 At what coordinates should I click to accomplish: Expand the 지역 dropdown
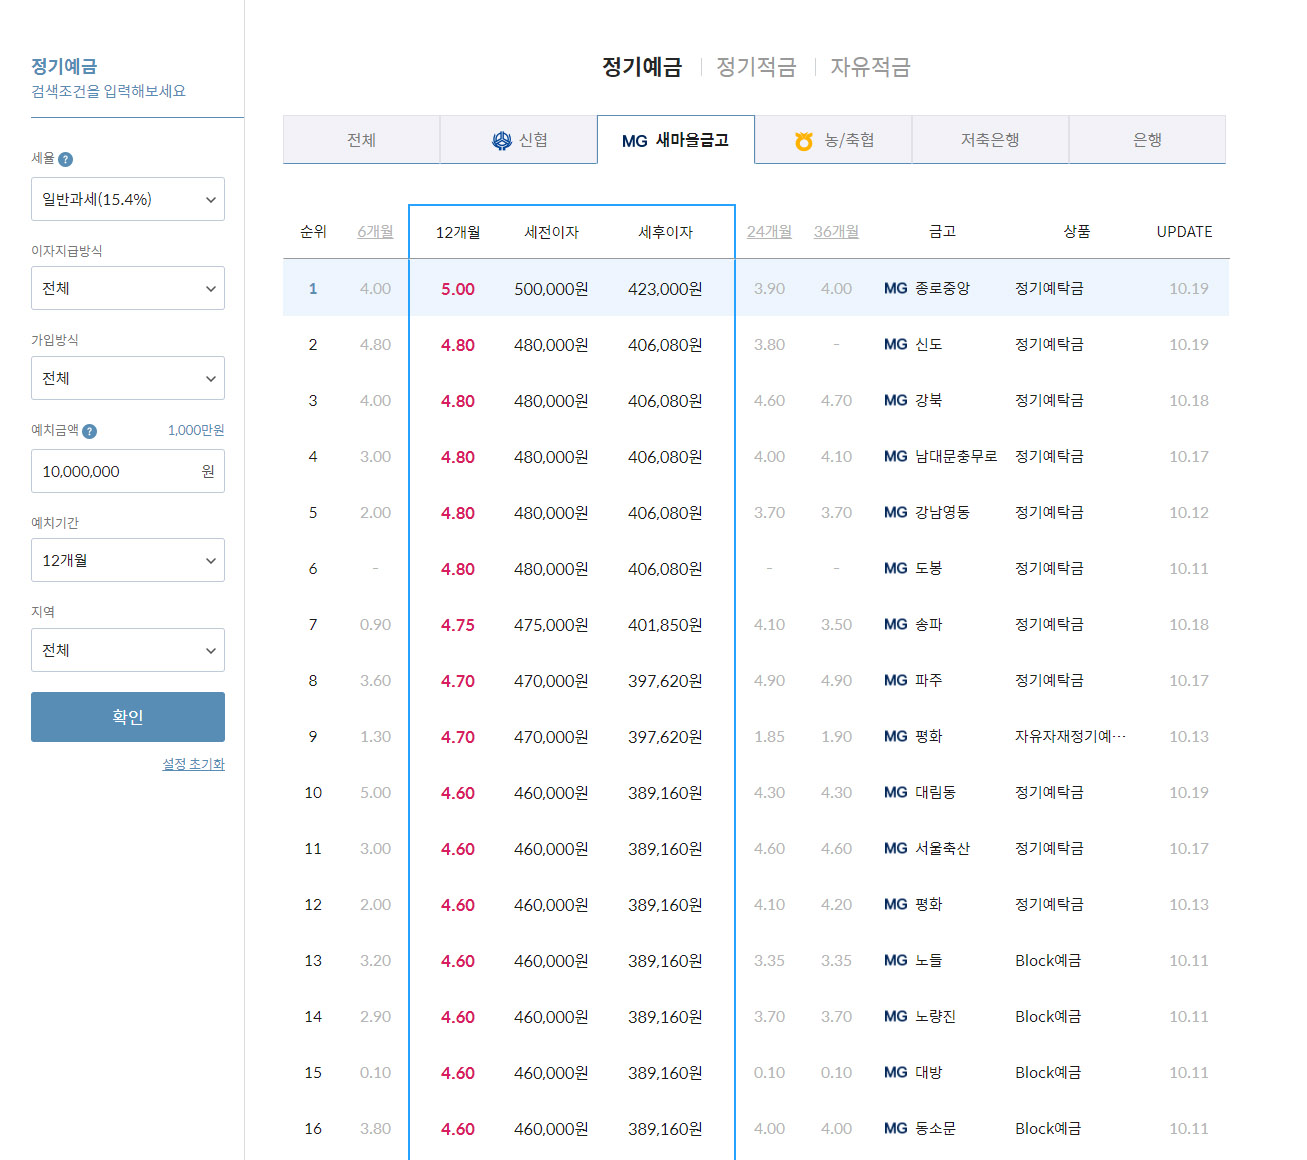tap(127, 650)
